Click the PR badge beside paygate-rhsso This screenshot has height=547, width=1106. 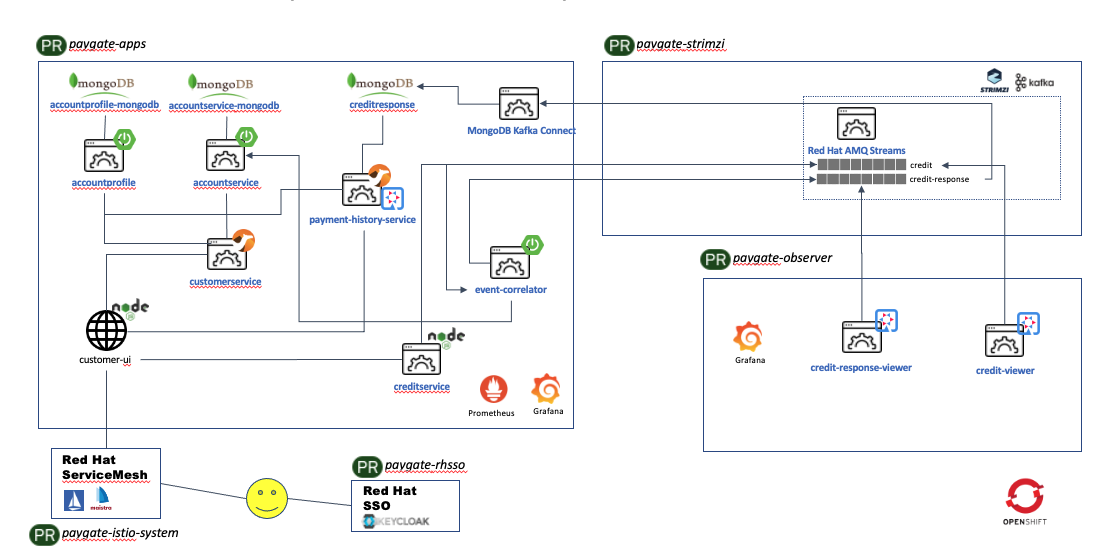(x=367, y=467)
